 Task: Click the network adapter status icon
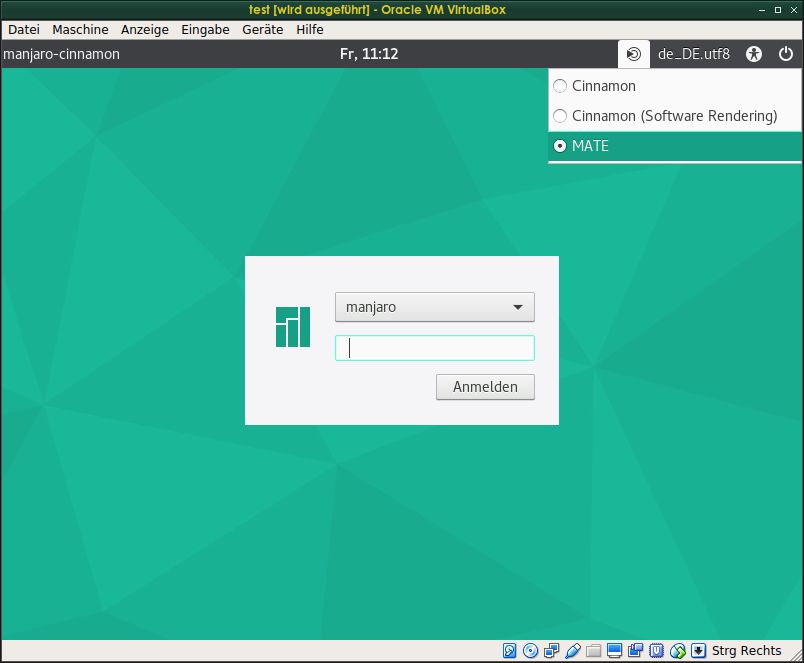click(x=552, y=651)
